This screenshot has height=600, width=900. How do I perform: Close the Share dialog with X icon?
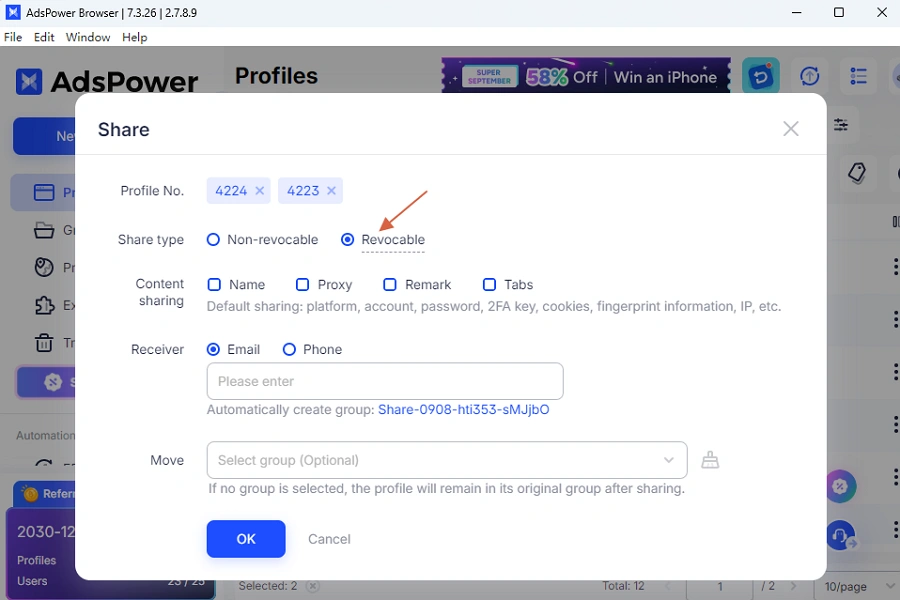791,129
